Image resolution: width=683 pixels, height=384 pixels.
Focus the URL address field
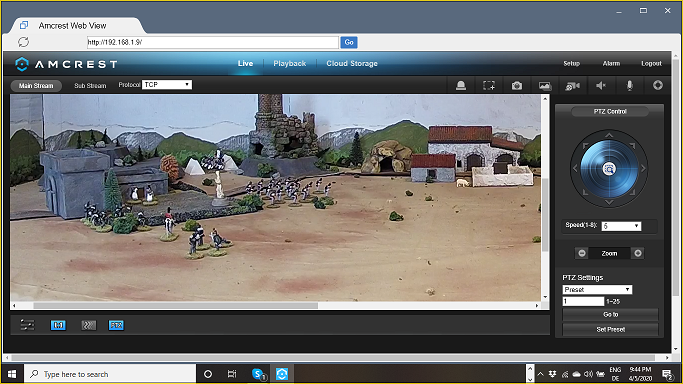pyautogui.click(x=213, y=42)
